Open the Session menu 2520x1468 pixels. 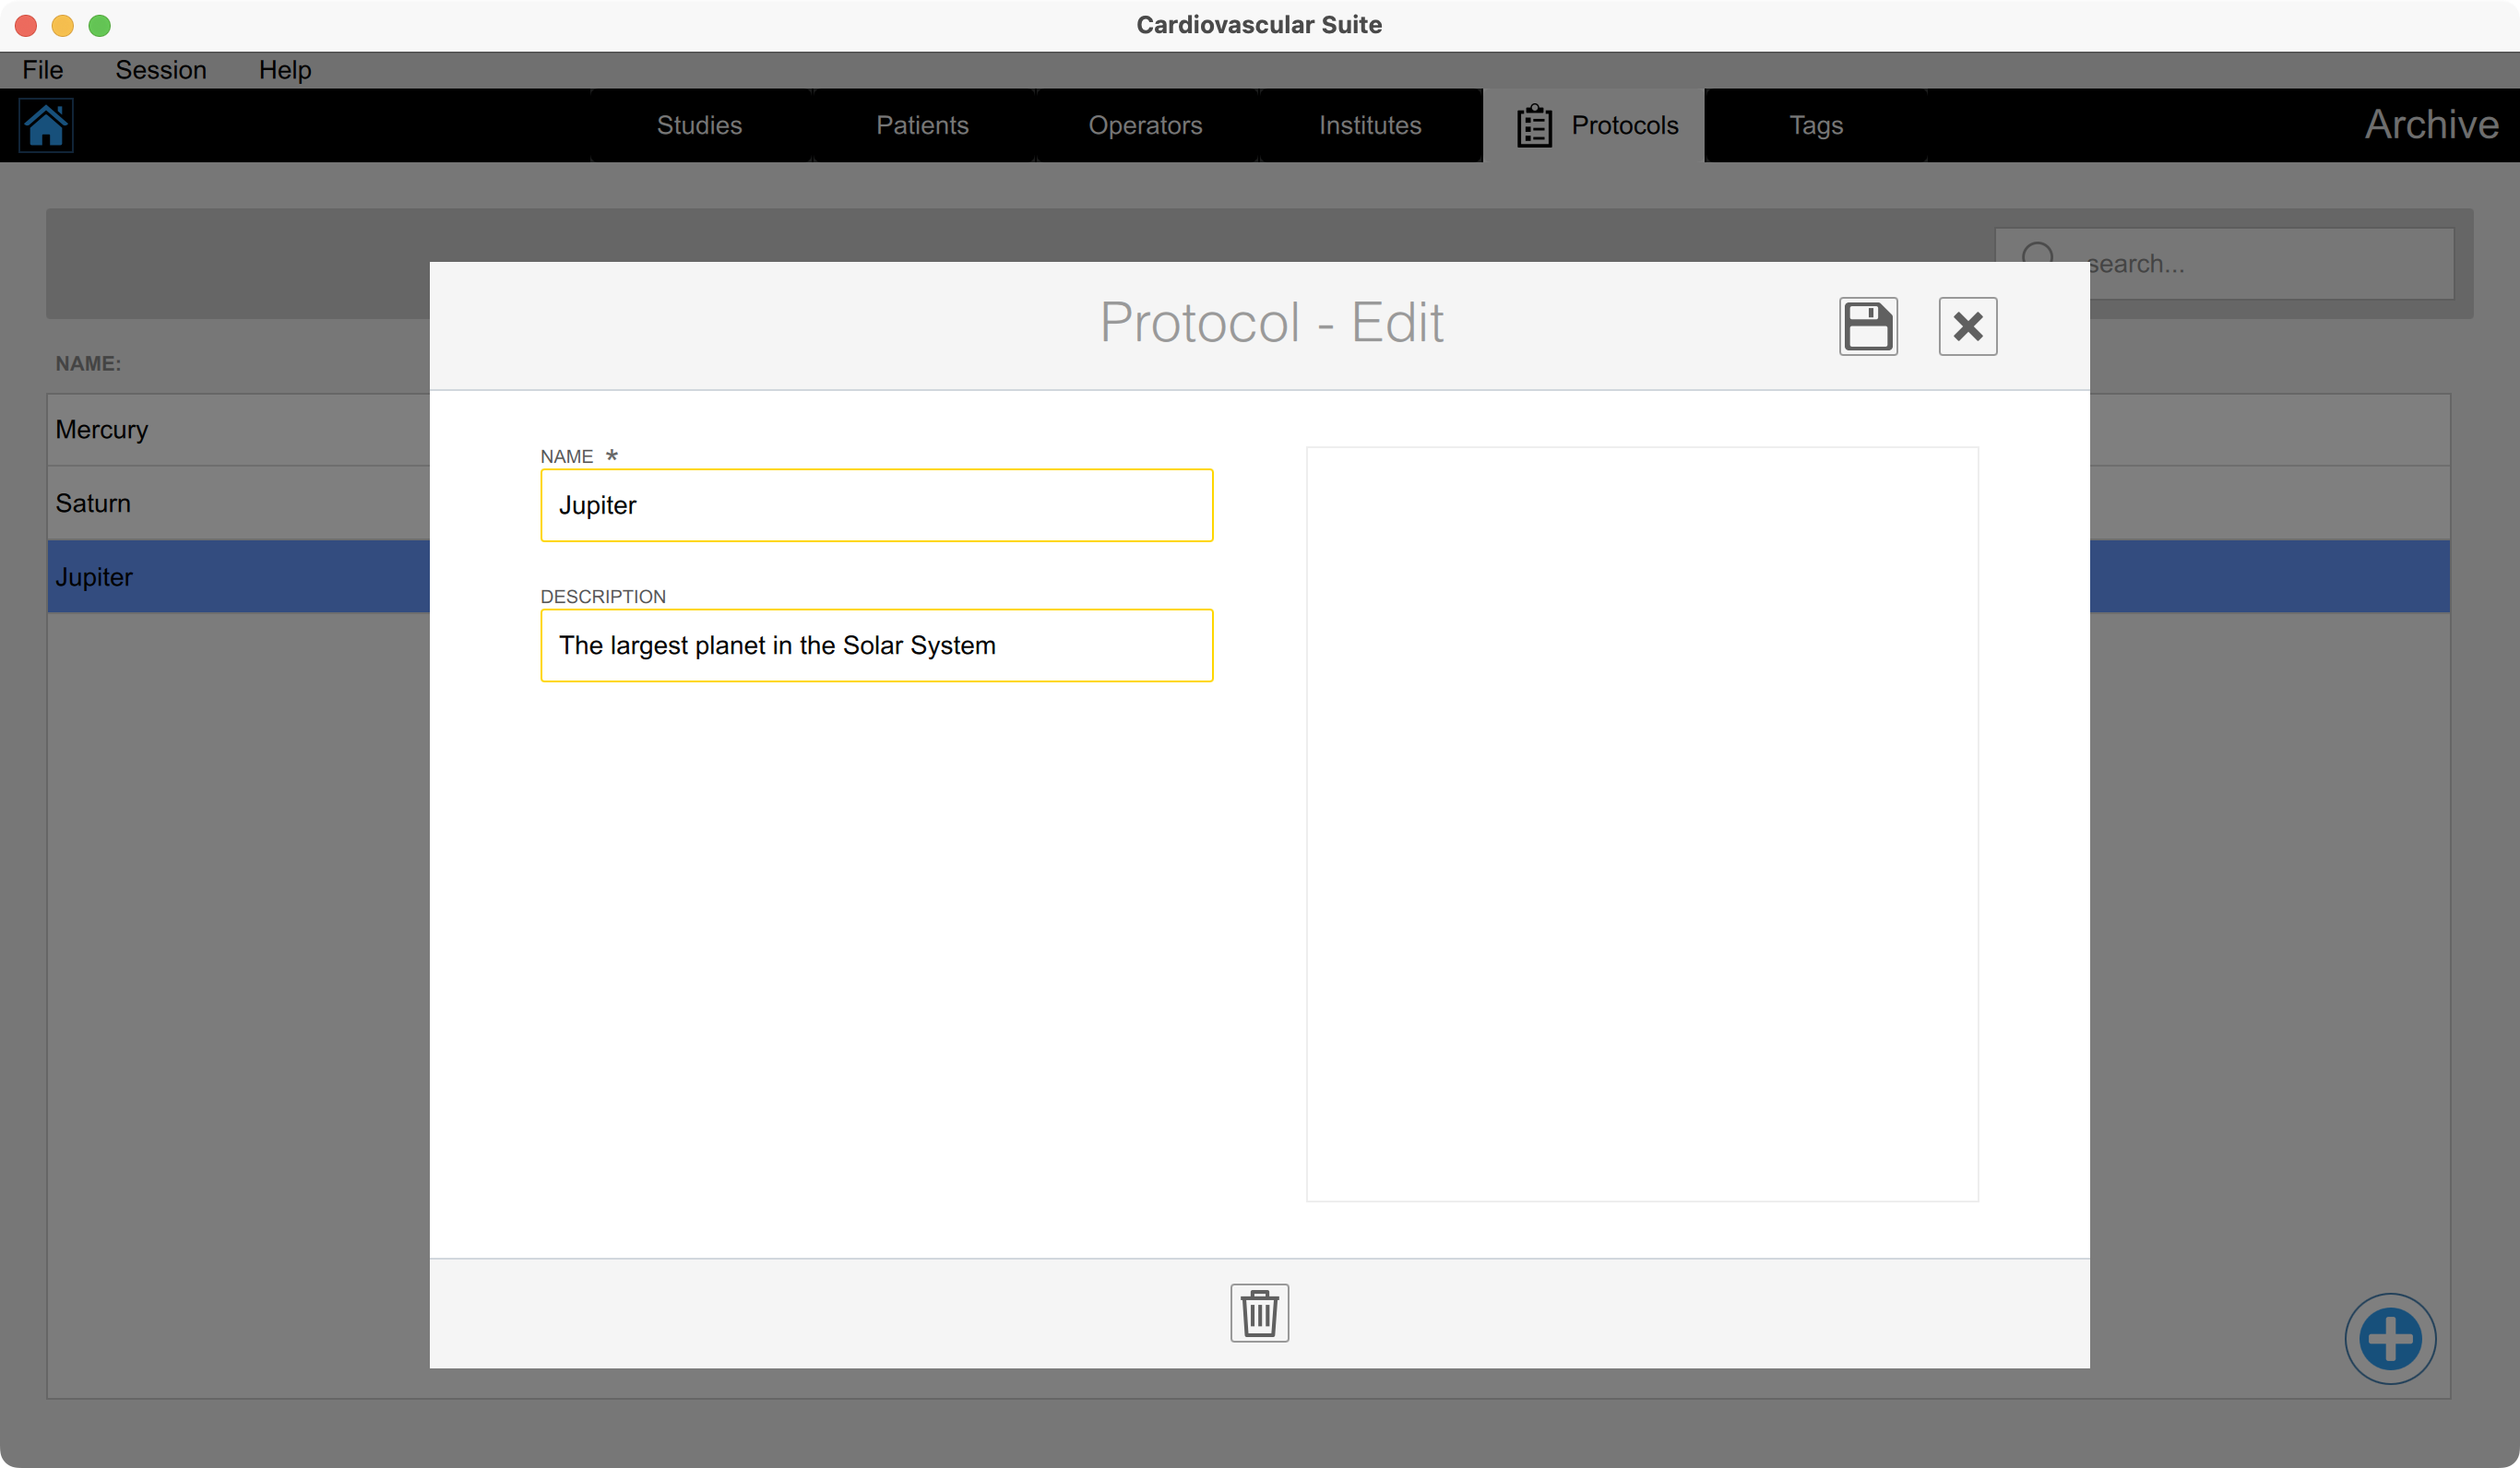161,69
